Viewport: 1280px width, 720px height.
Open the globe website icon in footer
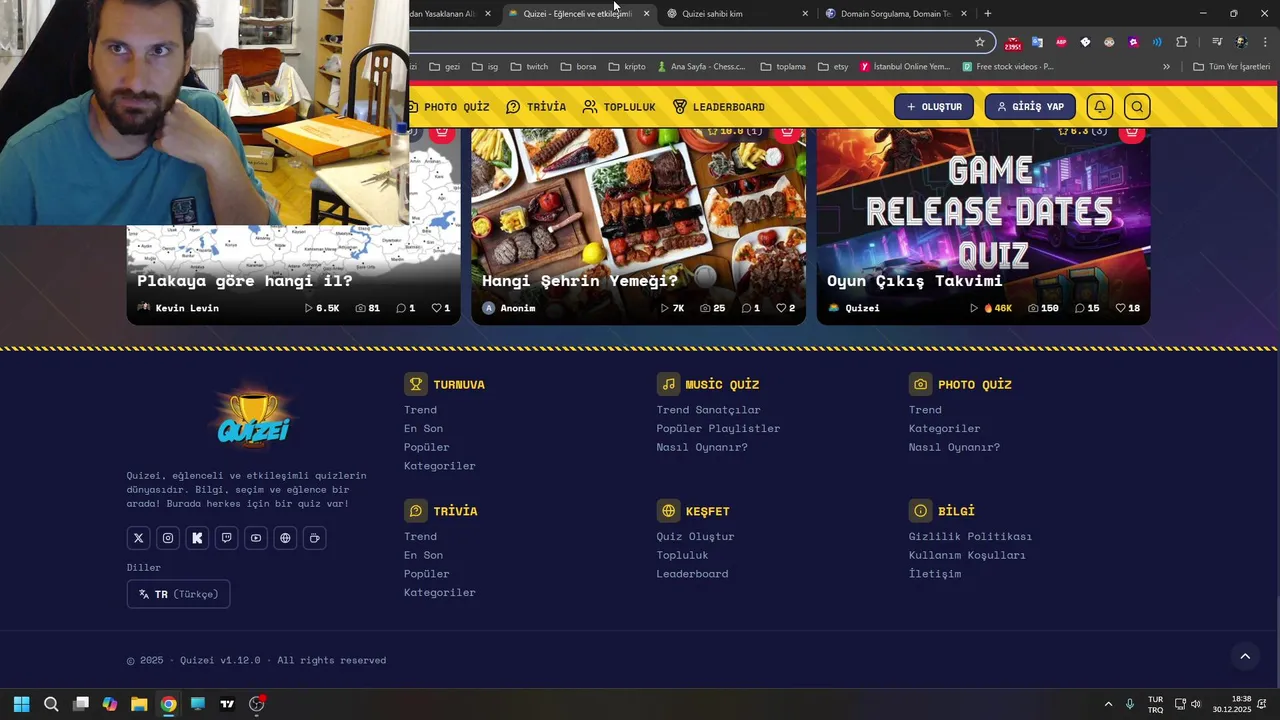[x=285, y=538]
